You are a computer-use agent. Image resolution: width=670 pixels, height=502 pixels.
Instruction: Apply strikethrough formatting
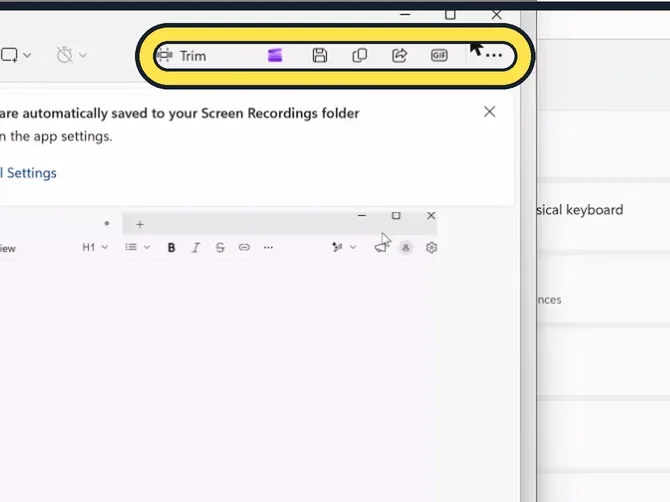220,248
